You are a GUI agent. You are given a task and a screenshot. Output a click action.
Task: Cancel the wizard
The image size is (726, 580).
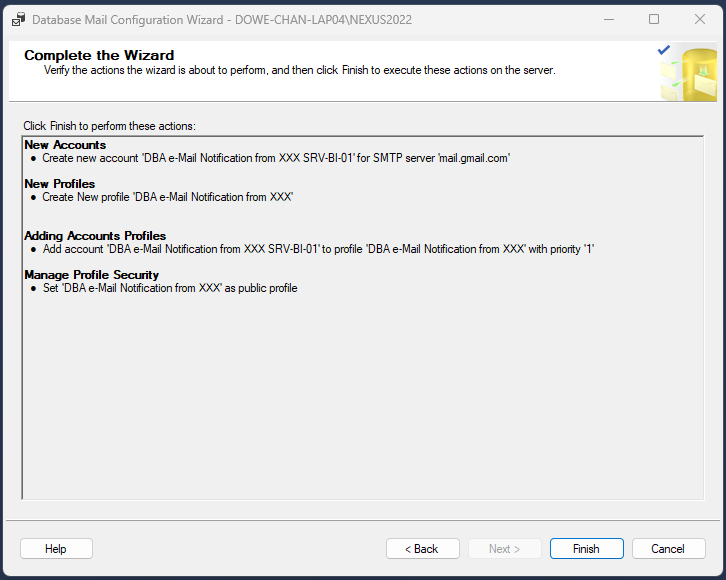pos(668,549)
